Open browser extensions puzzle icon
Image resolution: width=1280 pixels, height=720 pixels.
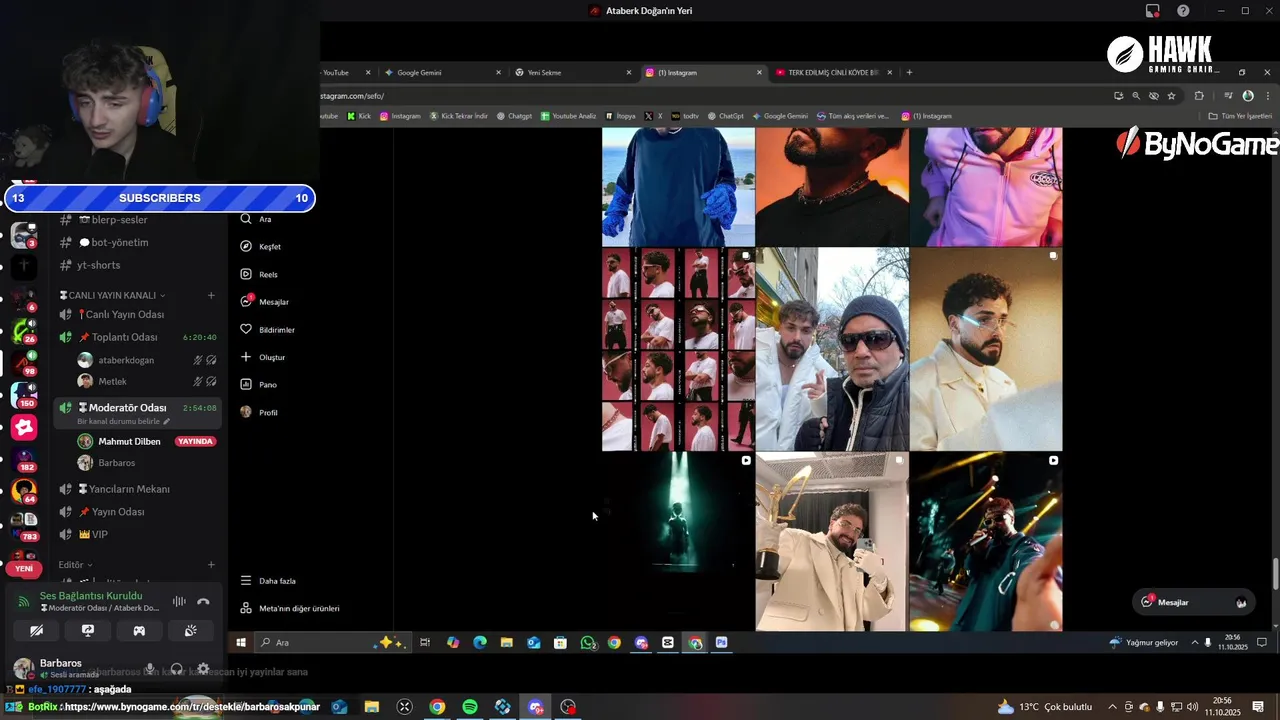(x=1199, y=96)
